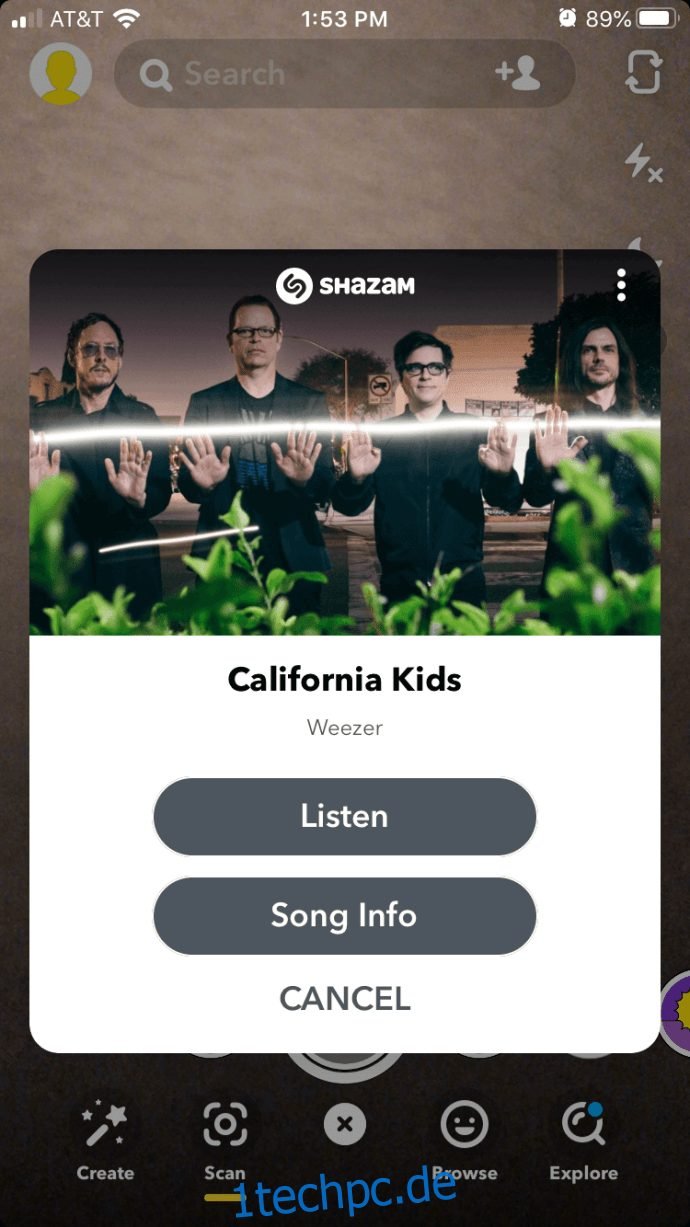Tap the battery indicator in status bar
This screenshot has width=690, height=1227.
pyautogui.click(x=658, y=18)
